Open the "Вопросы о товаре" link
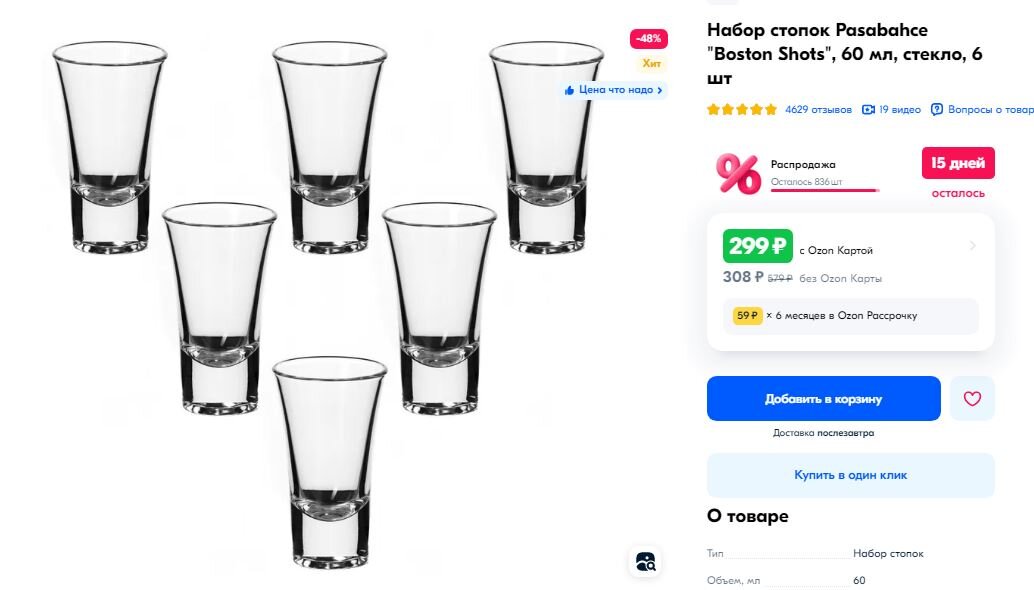Viewport: 1034px width, 590px height. 994,109
